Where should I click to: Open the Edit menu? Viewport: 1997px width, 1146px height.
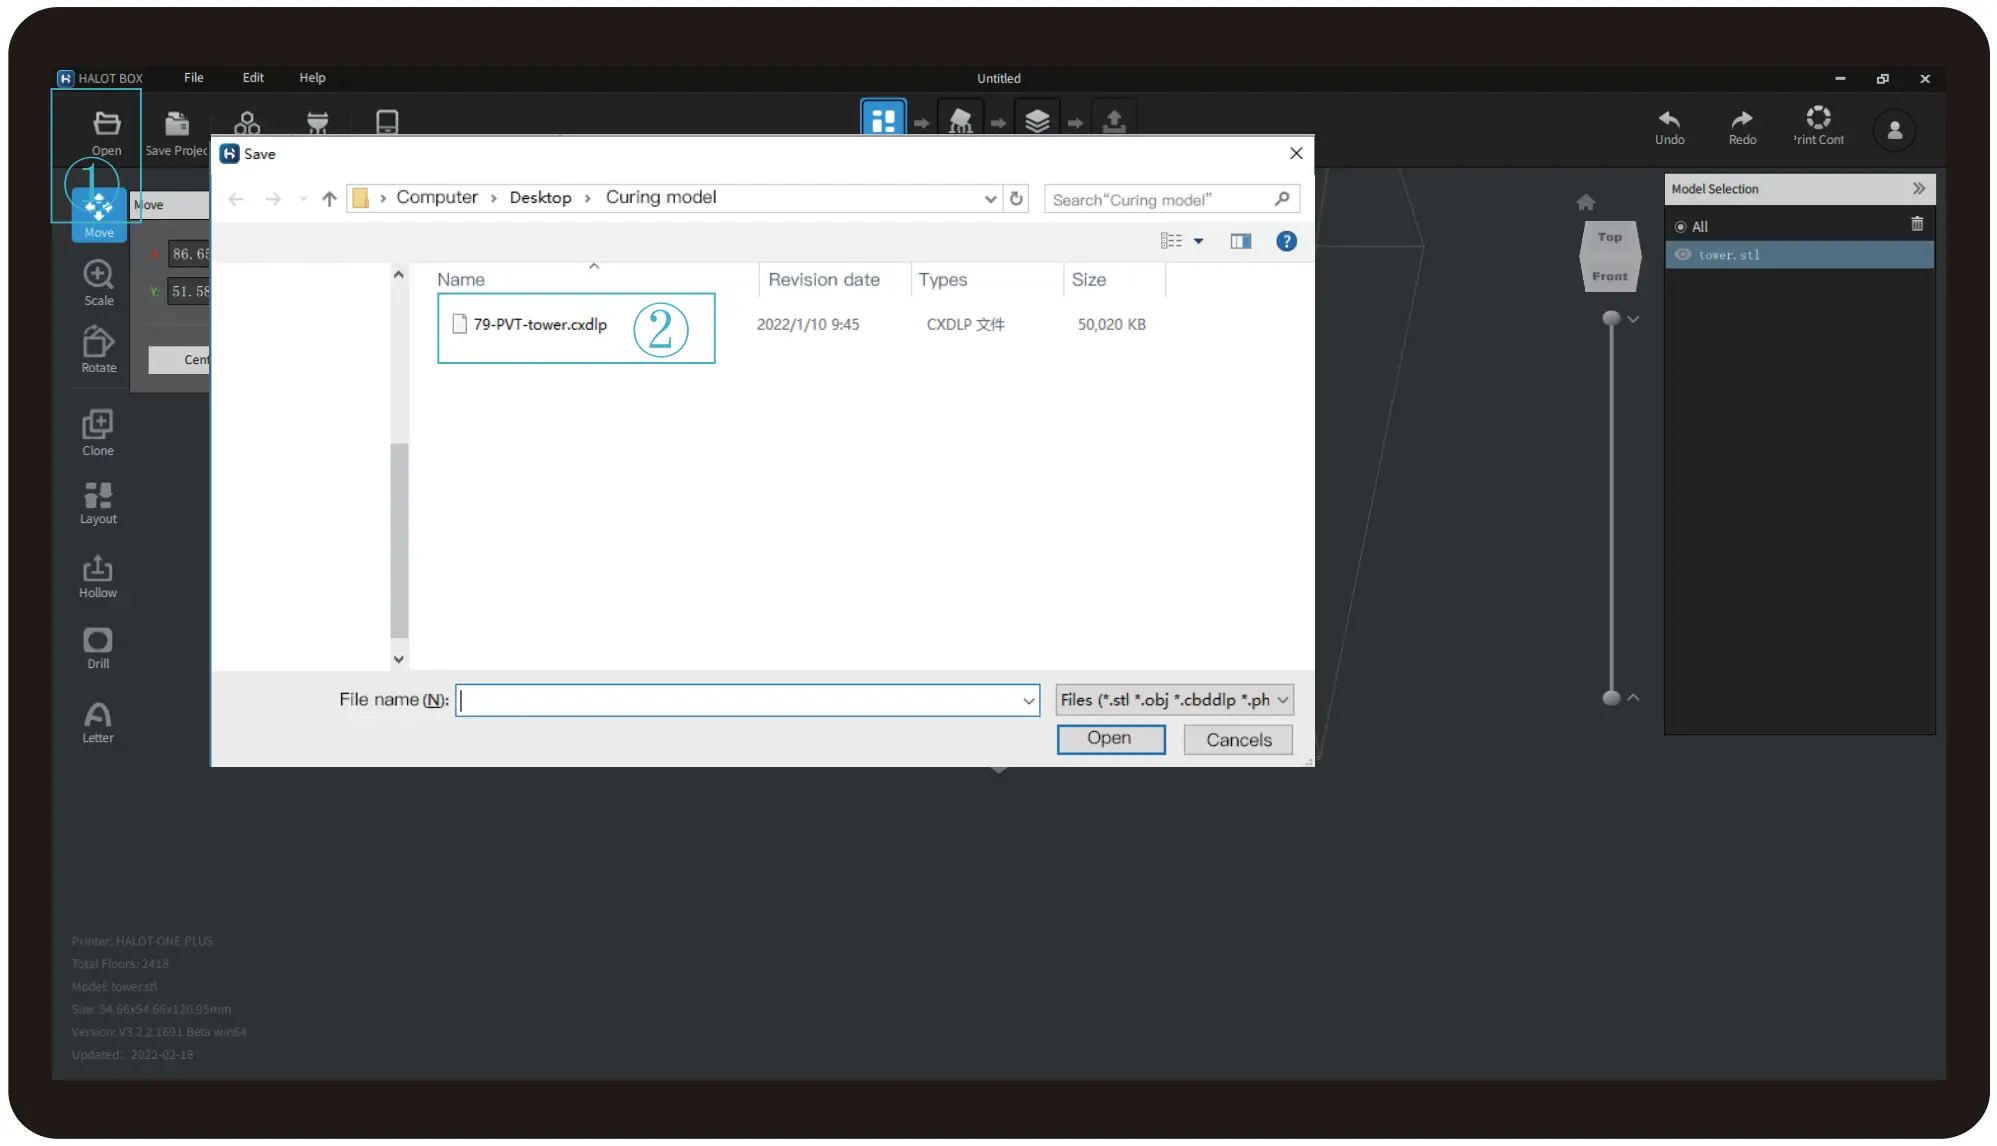[253, 78]
